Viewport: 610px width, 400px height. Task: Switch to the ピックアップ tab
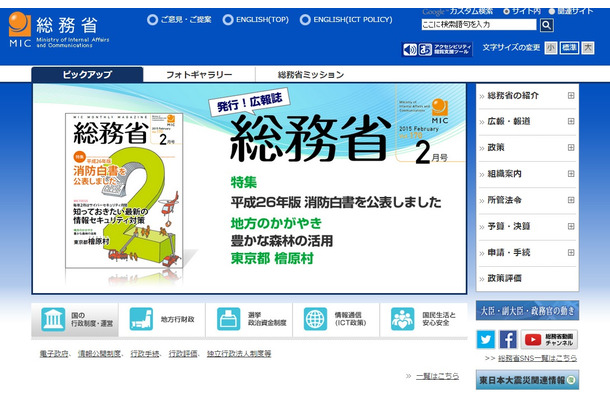tap(87, 74)
